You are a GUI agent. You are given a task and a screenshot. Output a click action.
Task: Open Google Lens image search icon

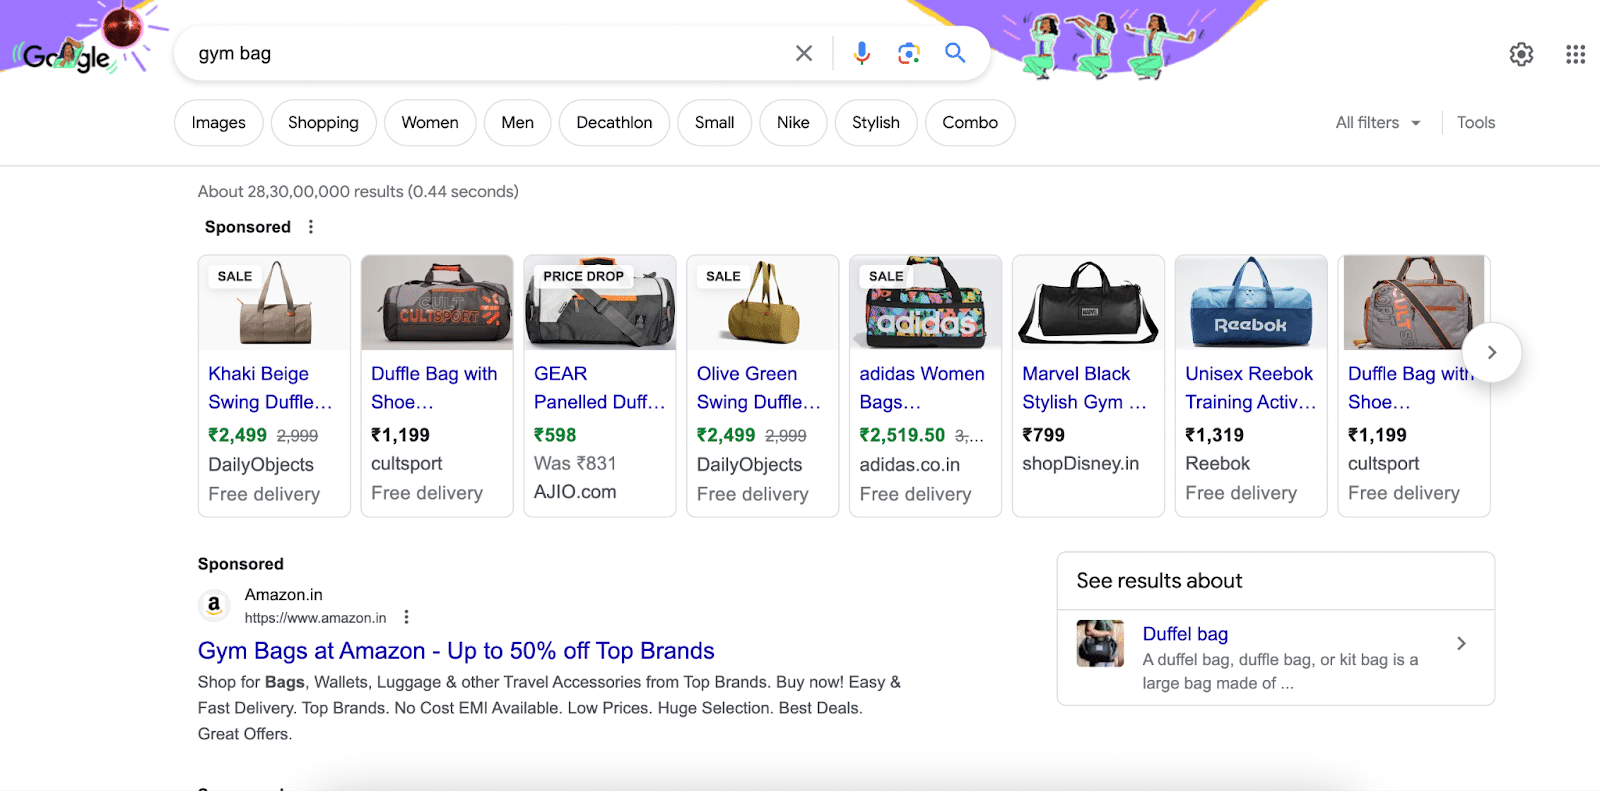[x=908, y=53]
